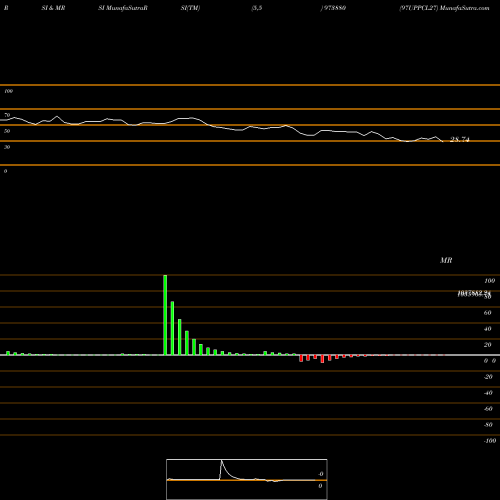Click the RSI value label 28.74
The height and width of the screenshot is (500, 500).
pyautogui.click(x=460, y=140)
